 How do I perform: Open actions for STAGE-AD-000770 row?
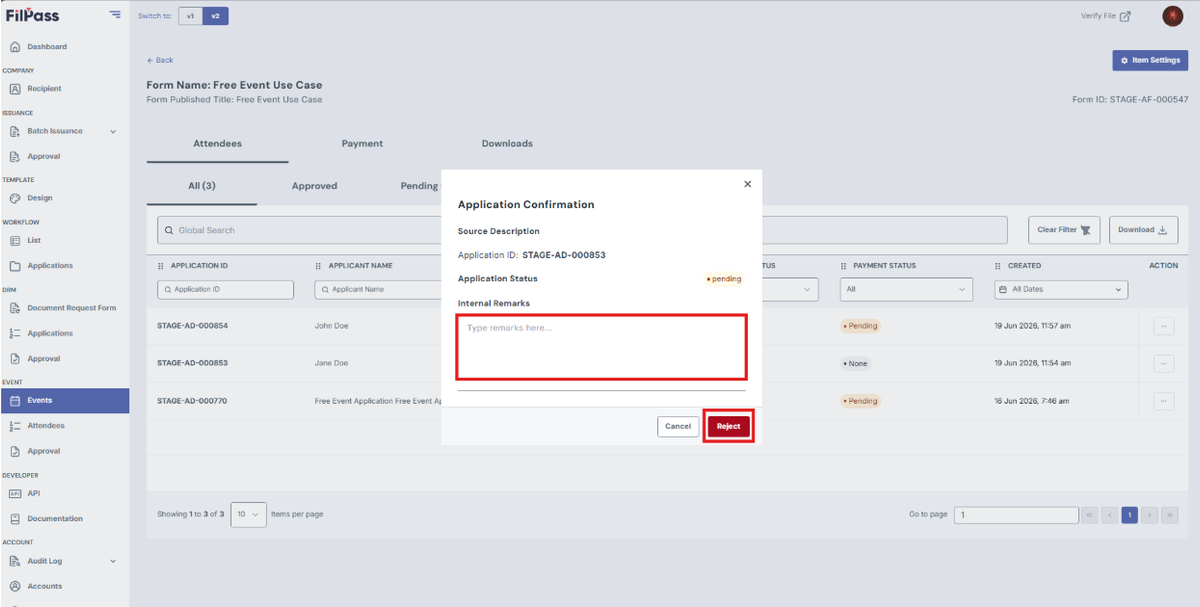(1164, 401)
